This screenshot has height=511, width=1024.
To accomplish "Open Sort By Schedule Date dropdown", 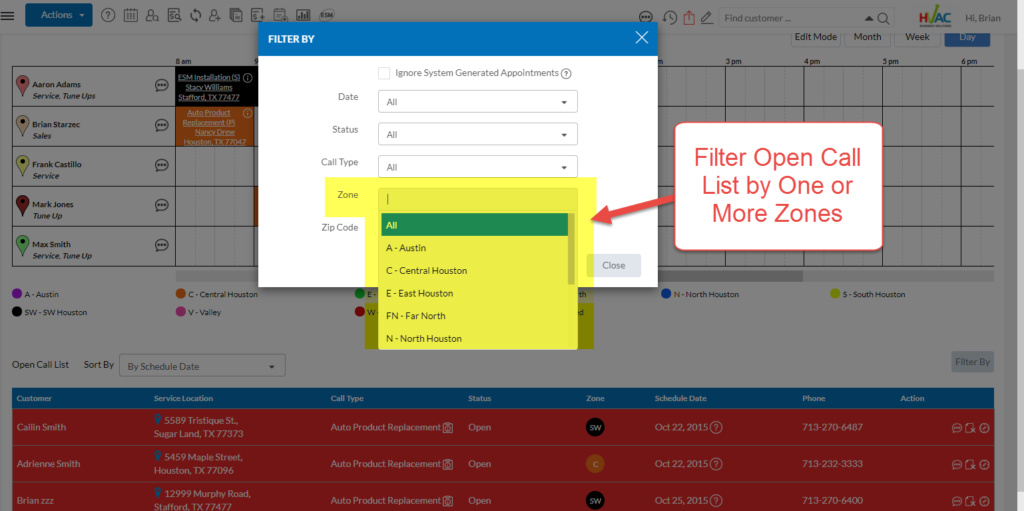I will 202,366.
